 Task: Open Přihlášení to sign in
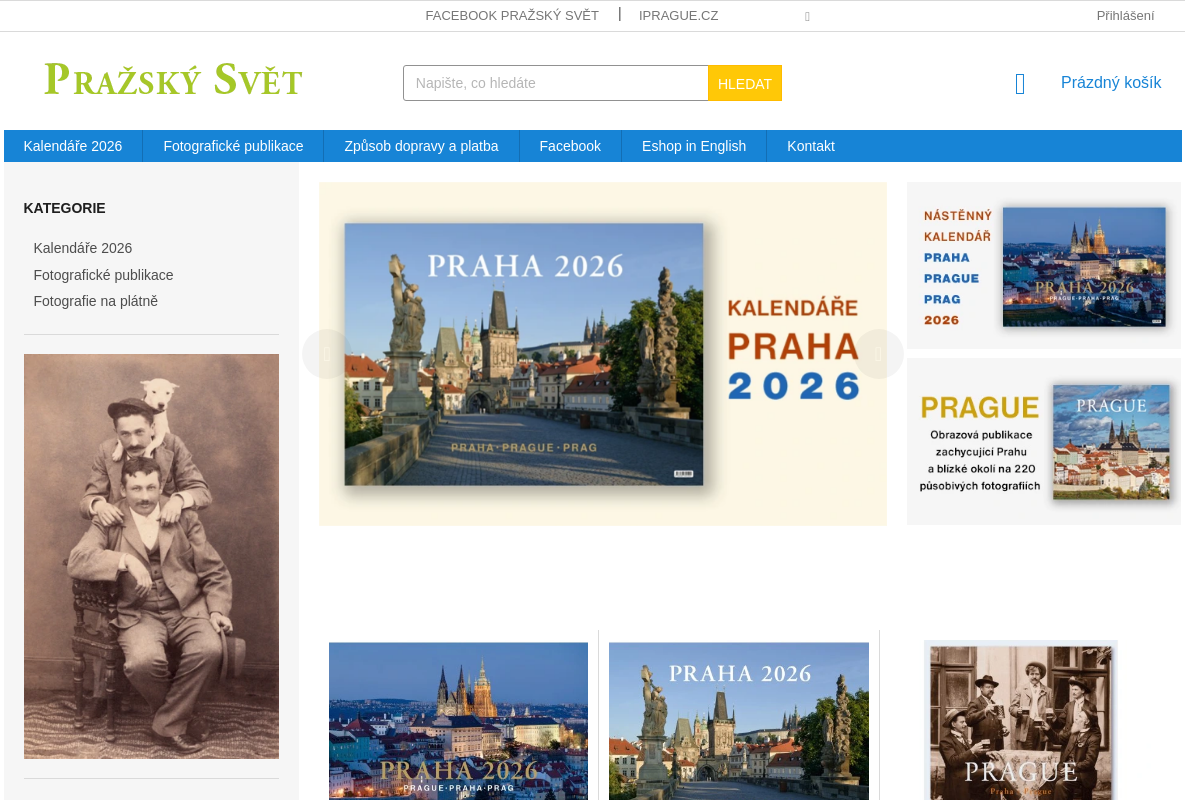pos(1124,15)
